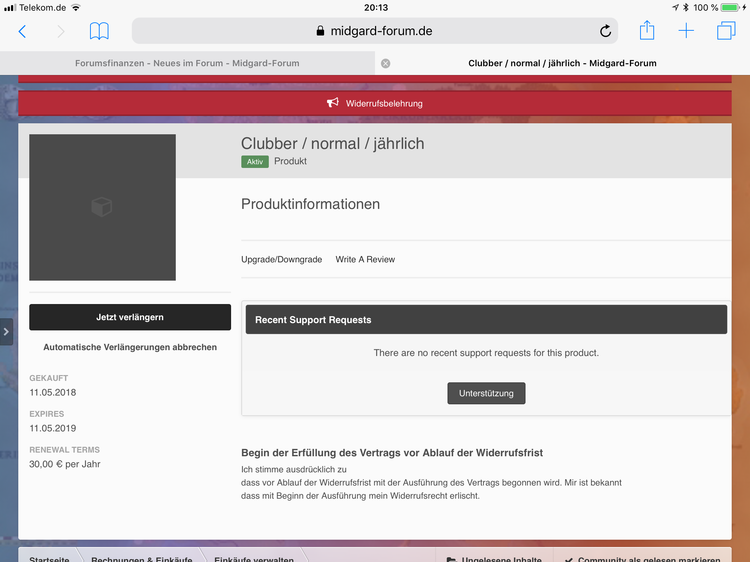Choose Write A Review
The image size is (750, 562).
365,259
